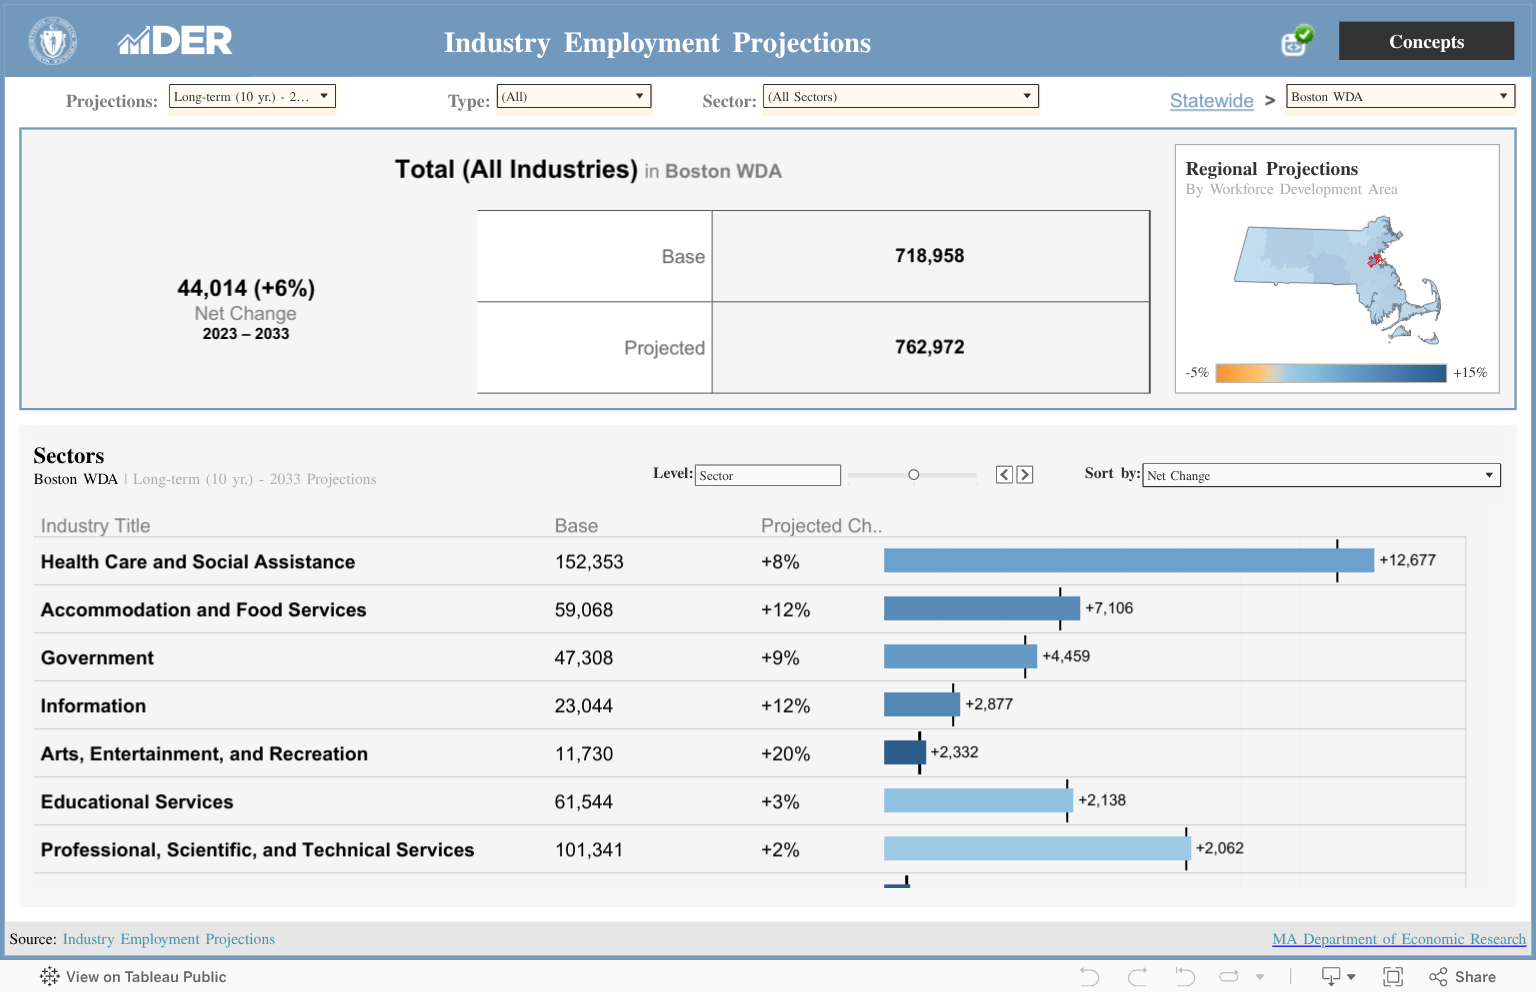Follow the Statewide link
The width and height of the screenshot is (1536, 992).
(1211, 101)
